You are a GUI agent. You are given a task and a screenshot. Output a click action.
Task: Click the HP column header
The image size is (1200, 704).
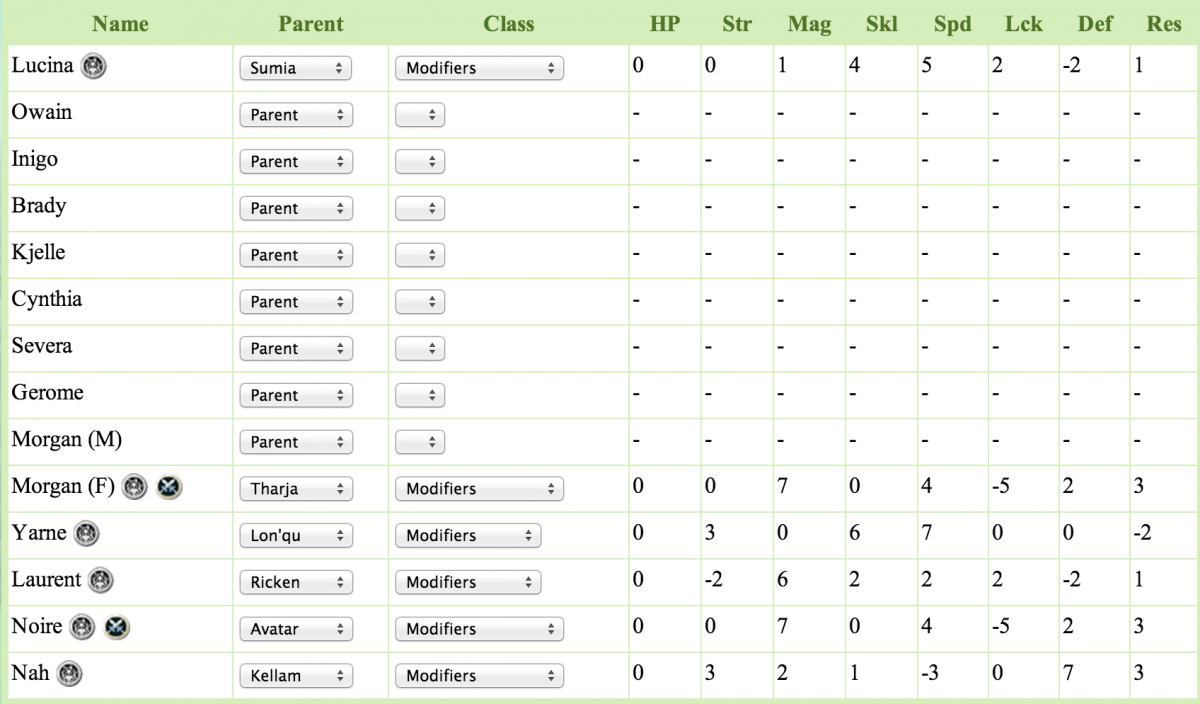point(665,23)
